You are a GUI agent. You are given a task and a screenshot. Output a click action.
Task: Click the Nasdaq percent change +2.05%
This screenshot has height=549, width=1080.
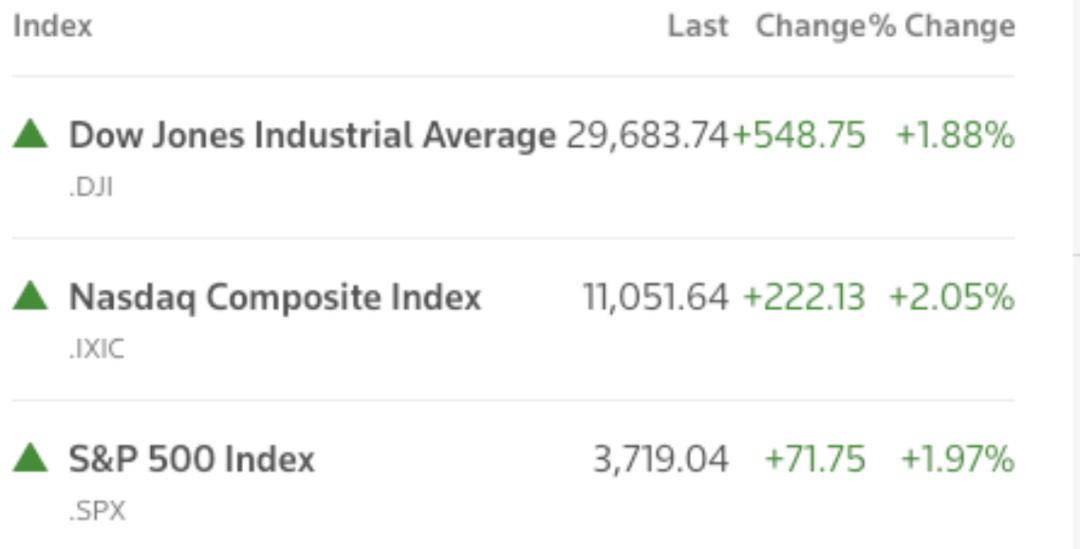(952, 298)
